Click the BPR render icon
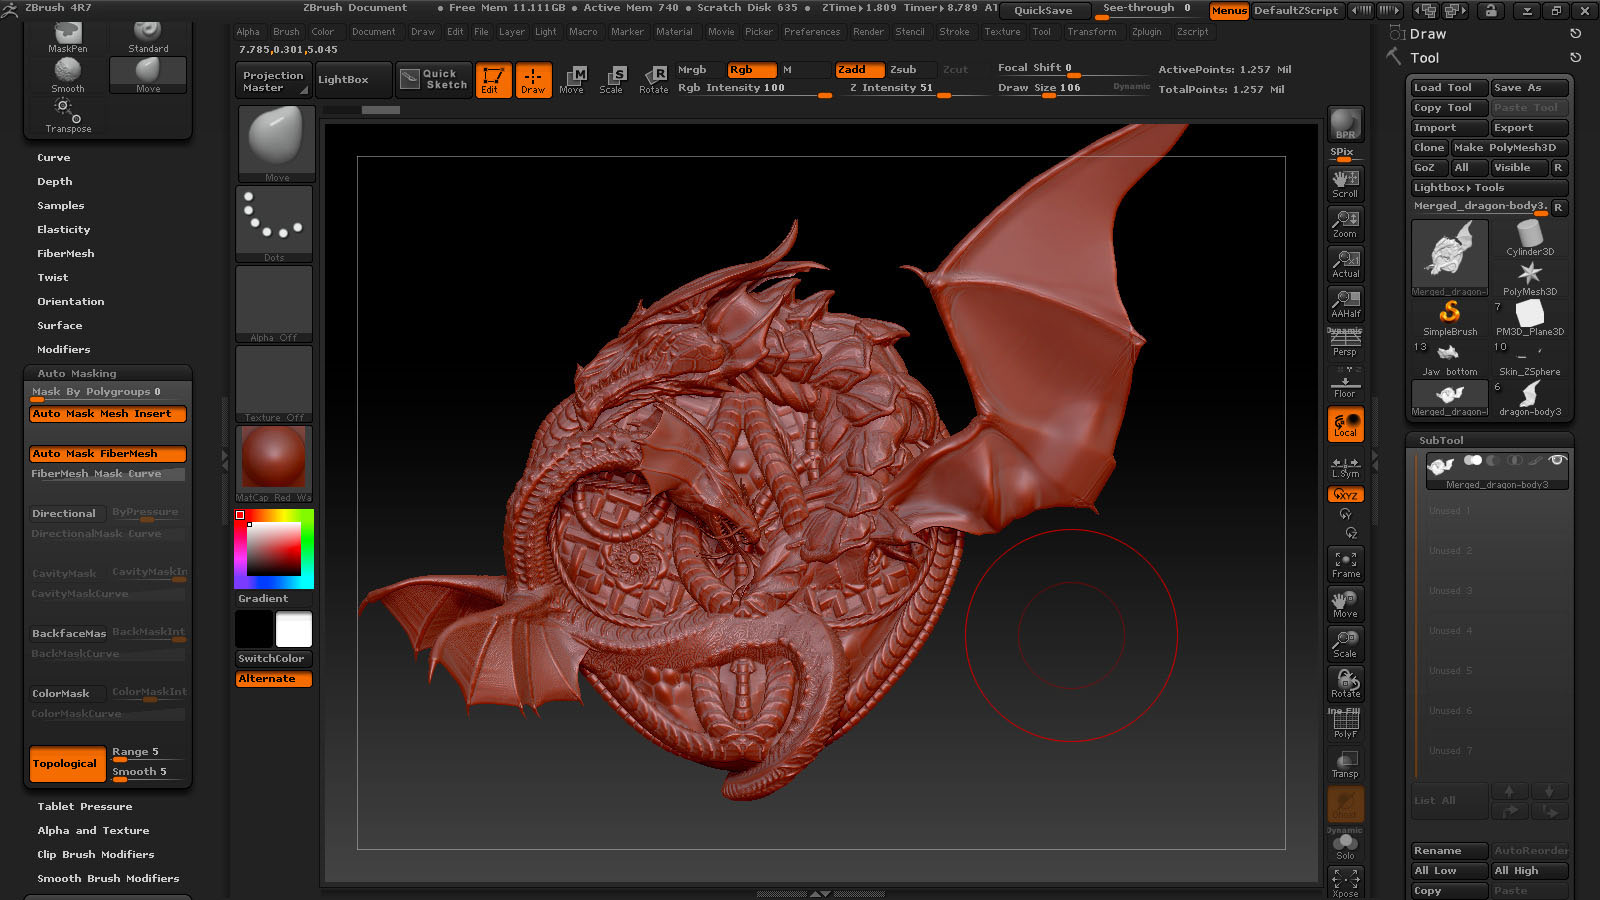Viewport: 1600px width, 900px height. pos(1345,124)
